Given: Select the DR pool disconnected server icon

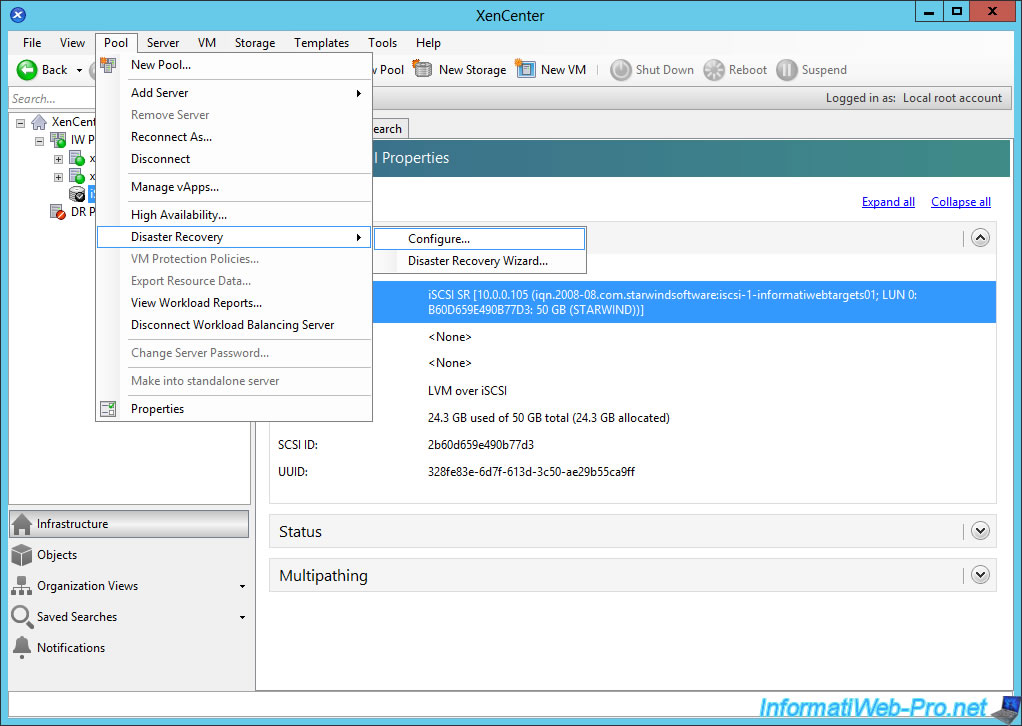Looking at the screenshot, I should click(x=58, y=212).
